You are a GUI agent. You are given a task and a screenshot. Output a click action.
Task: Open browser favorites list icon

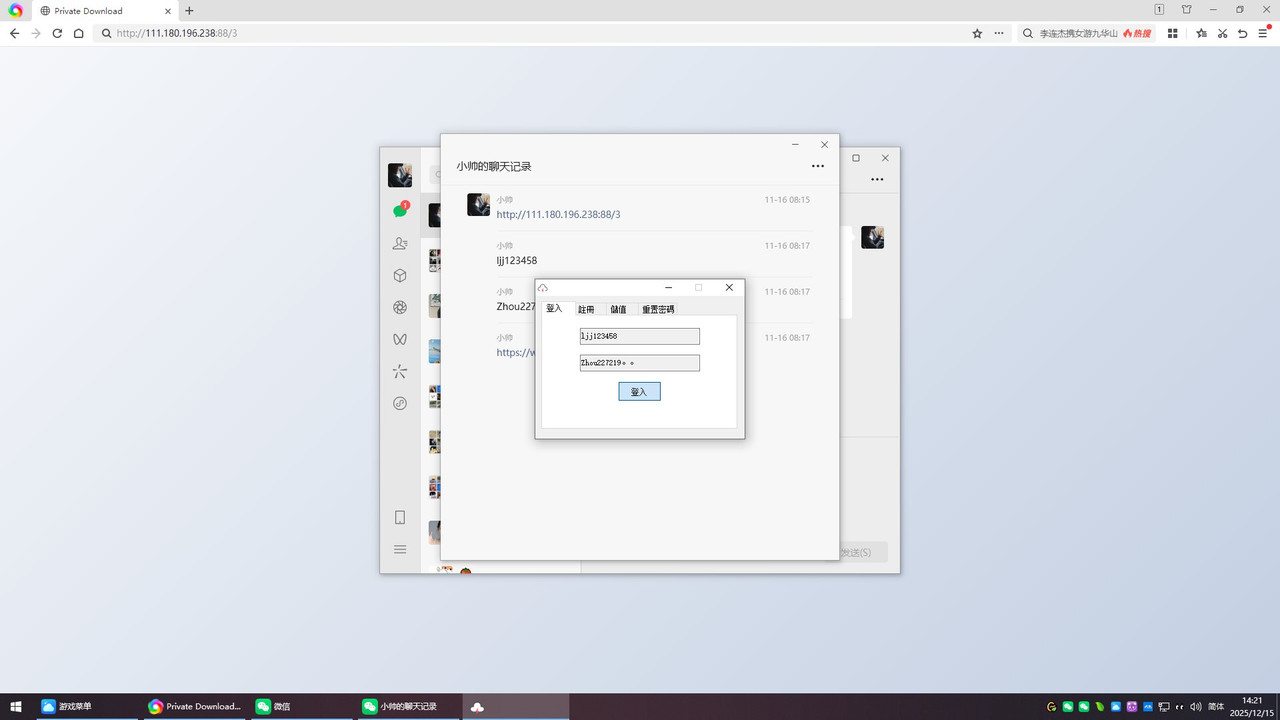point(1202,33)
